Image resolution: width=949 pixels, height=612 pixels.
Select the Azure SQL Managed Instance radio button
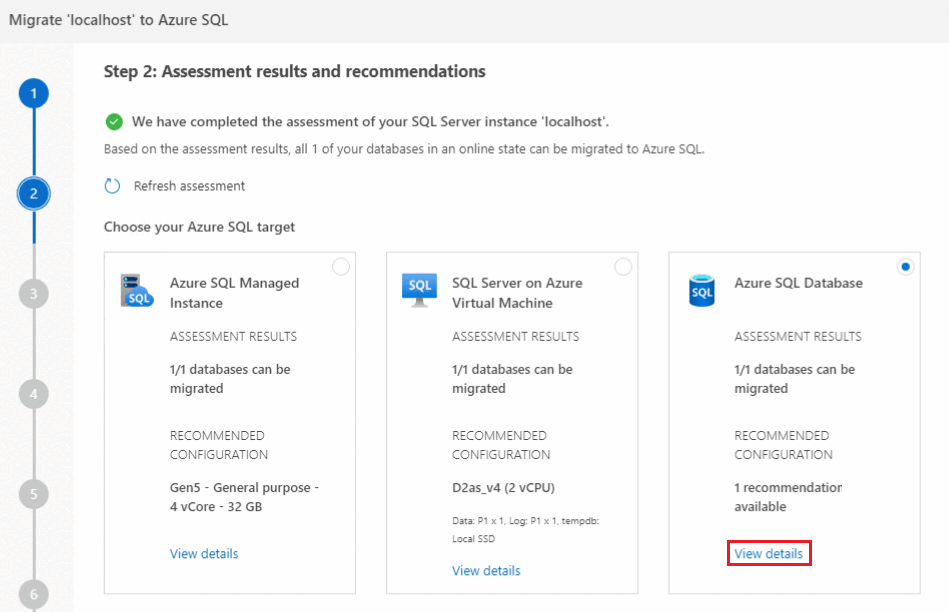click(341, 267)
